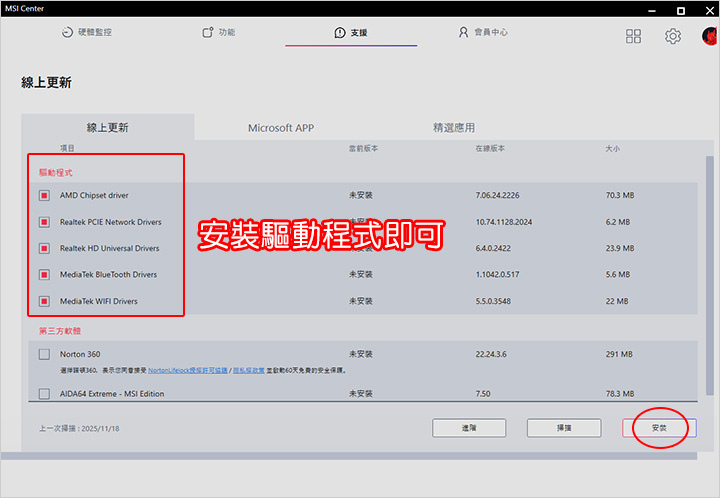Click the 掃描 scan button
This screenshot has width=720, height=498.
pos(564,428)
